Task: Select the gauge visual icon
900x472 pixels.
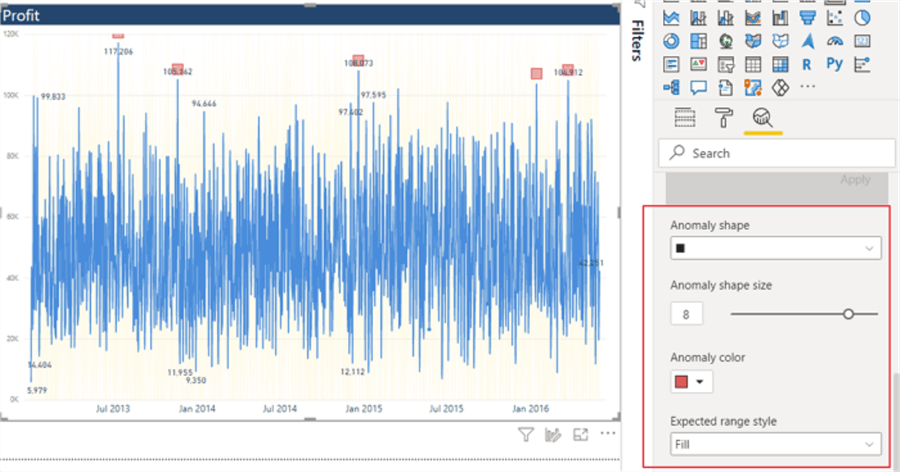Action: [835, 41]
